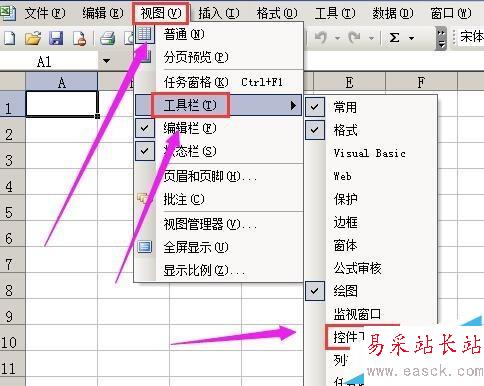Click the Undo arrow icon
Image resolution: width=484 pixels, height=386 pixels.
(321, 37)
